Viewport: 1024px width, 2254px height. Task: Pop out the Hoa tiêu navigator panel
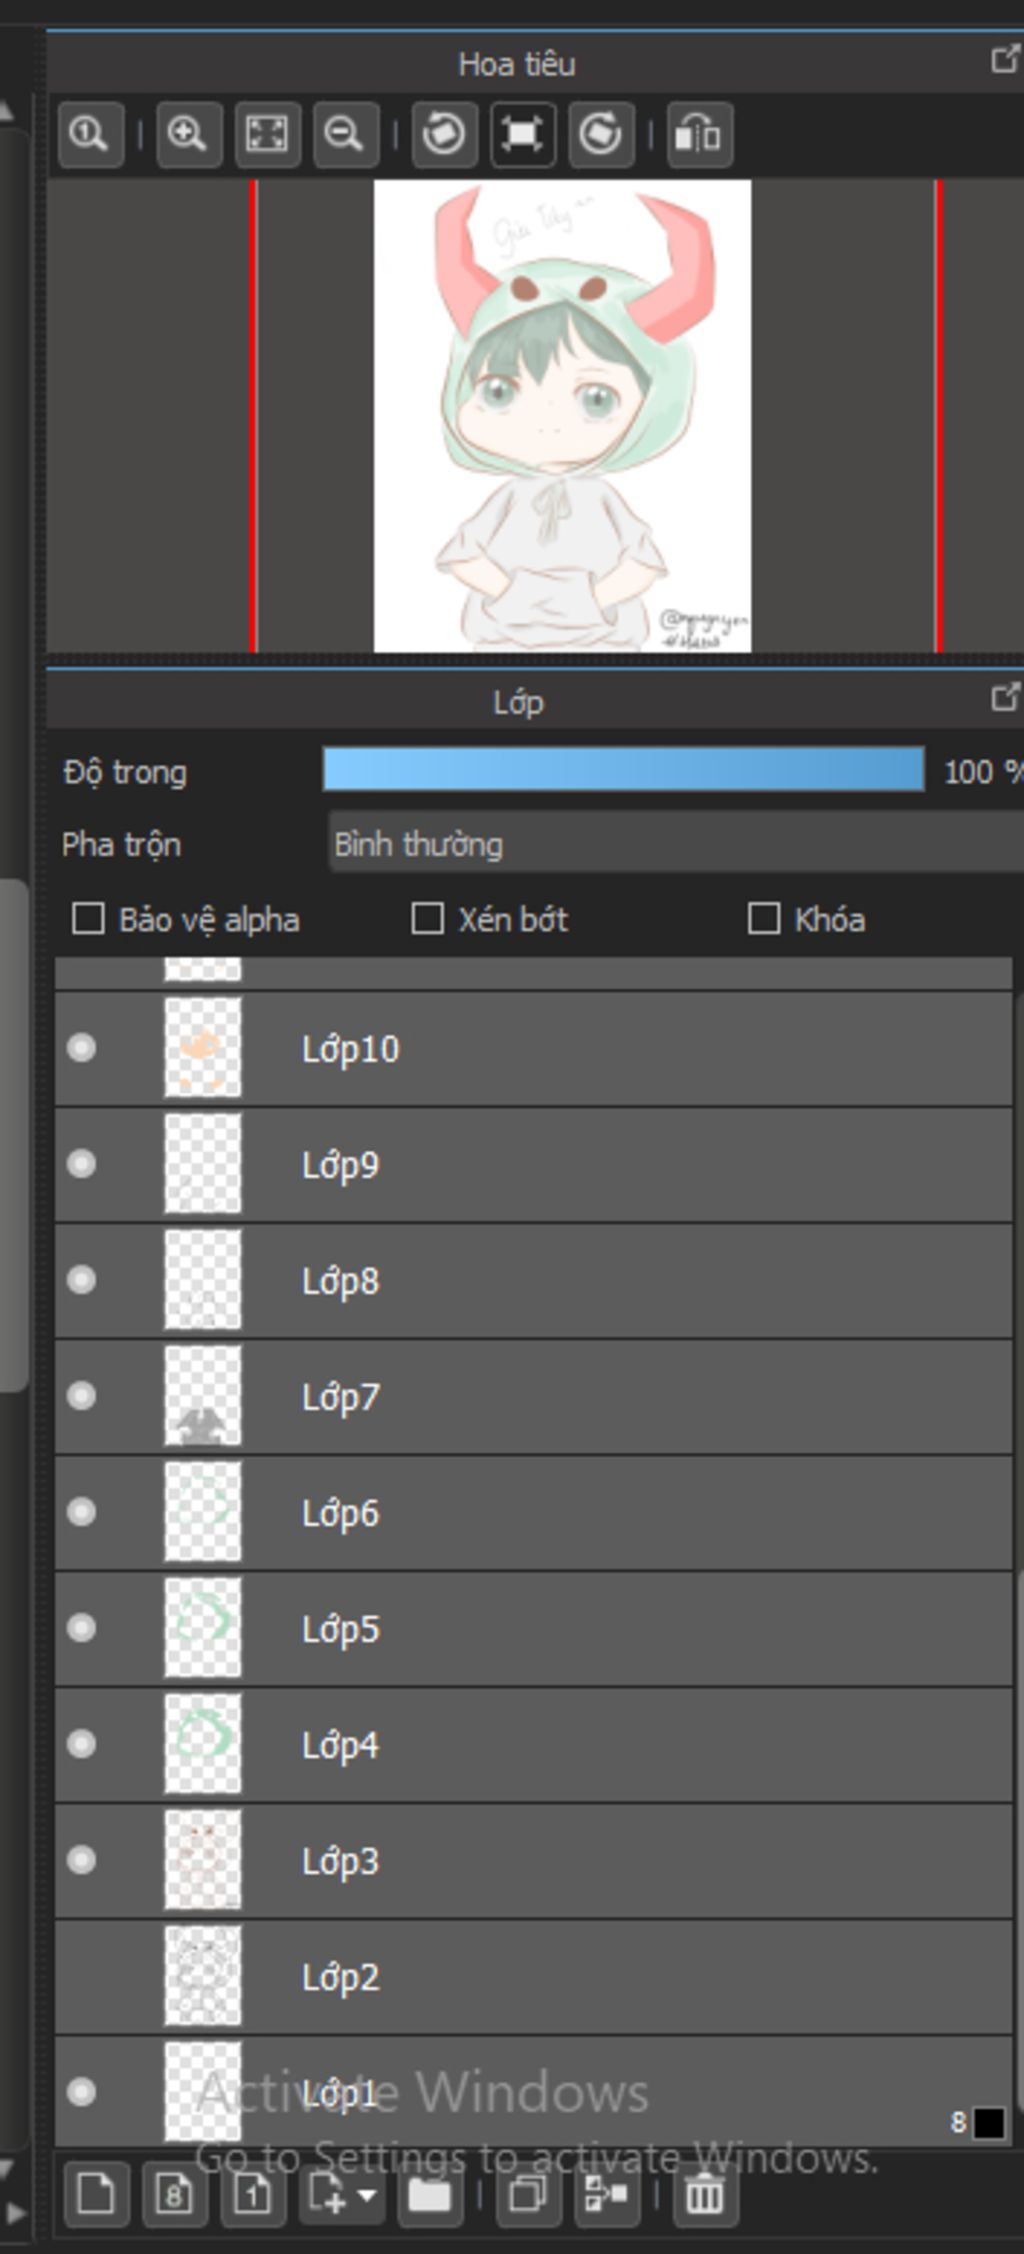click(1003, 61)
